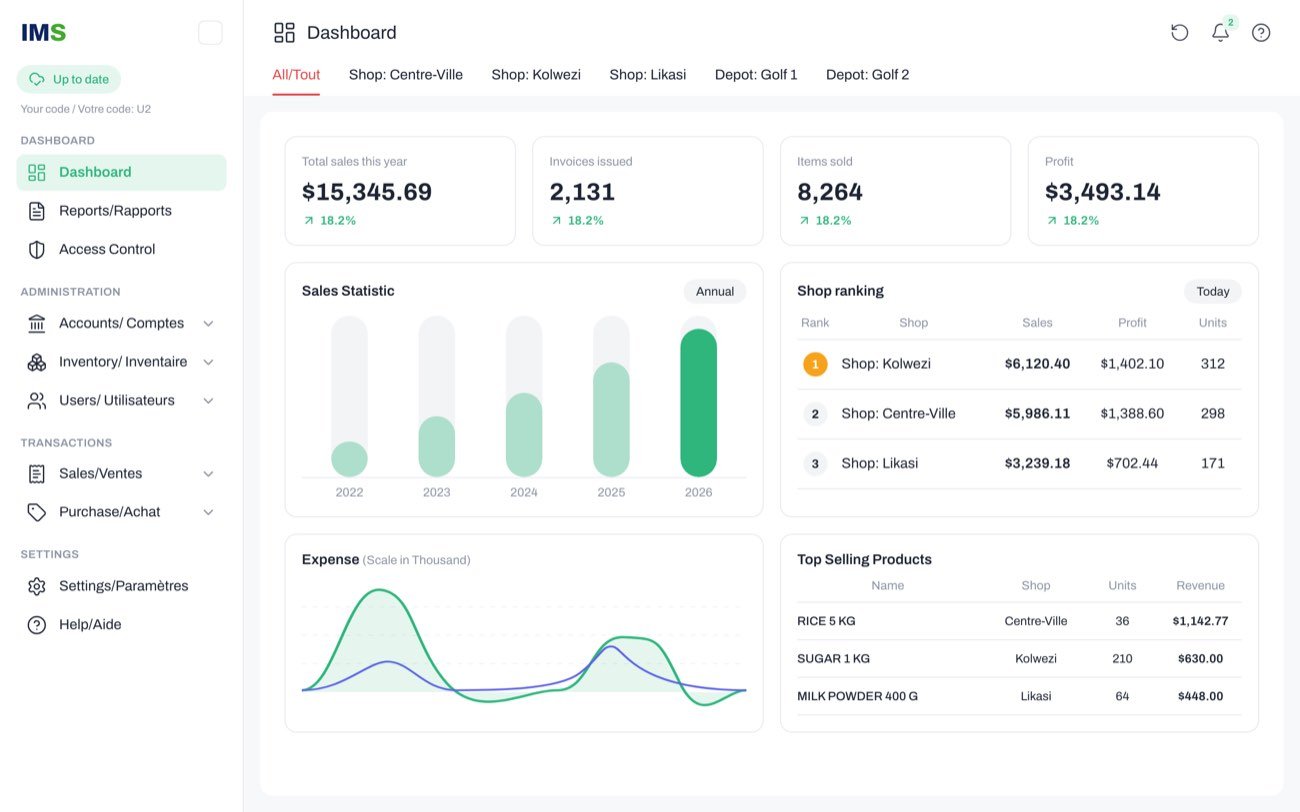Click the Help/Aide question circle icon
Viewport: 1300px width, 812px height.
(x=37, y=625)
